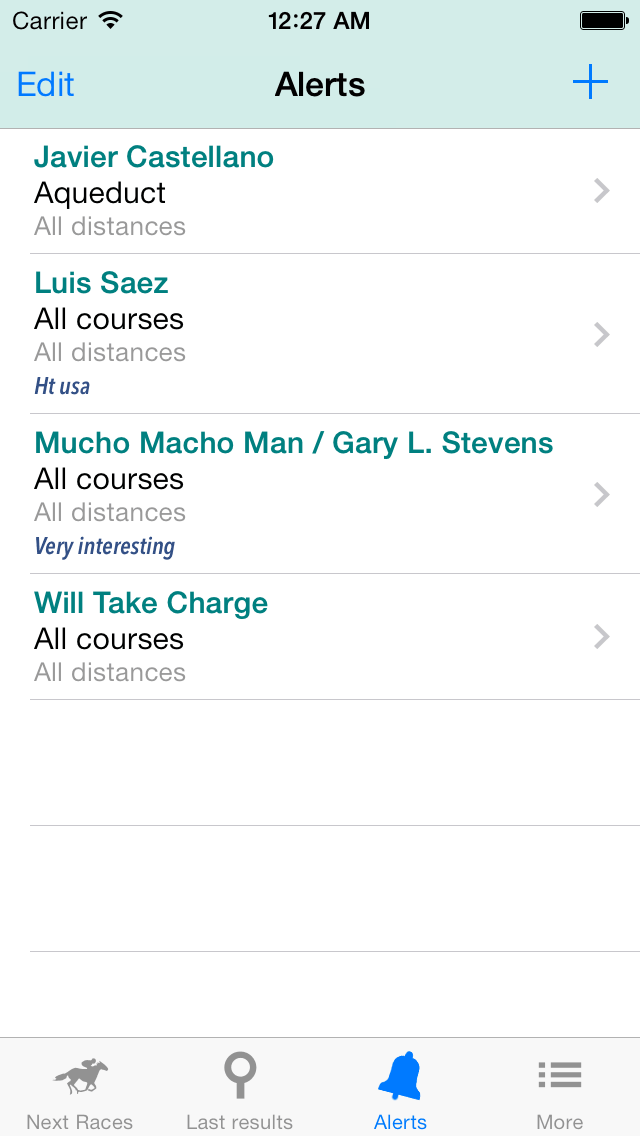
Task: Switch to the Next Races tab label
Action: pos(80,1122)
